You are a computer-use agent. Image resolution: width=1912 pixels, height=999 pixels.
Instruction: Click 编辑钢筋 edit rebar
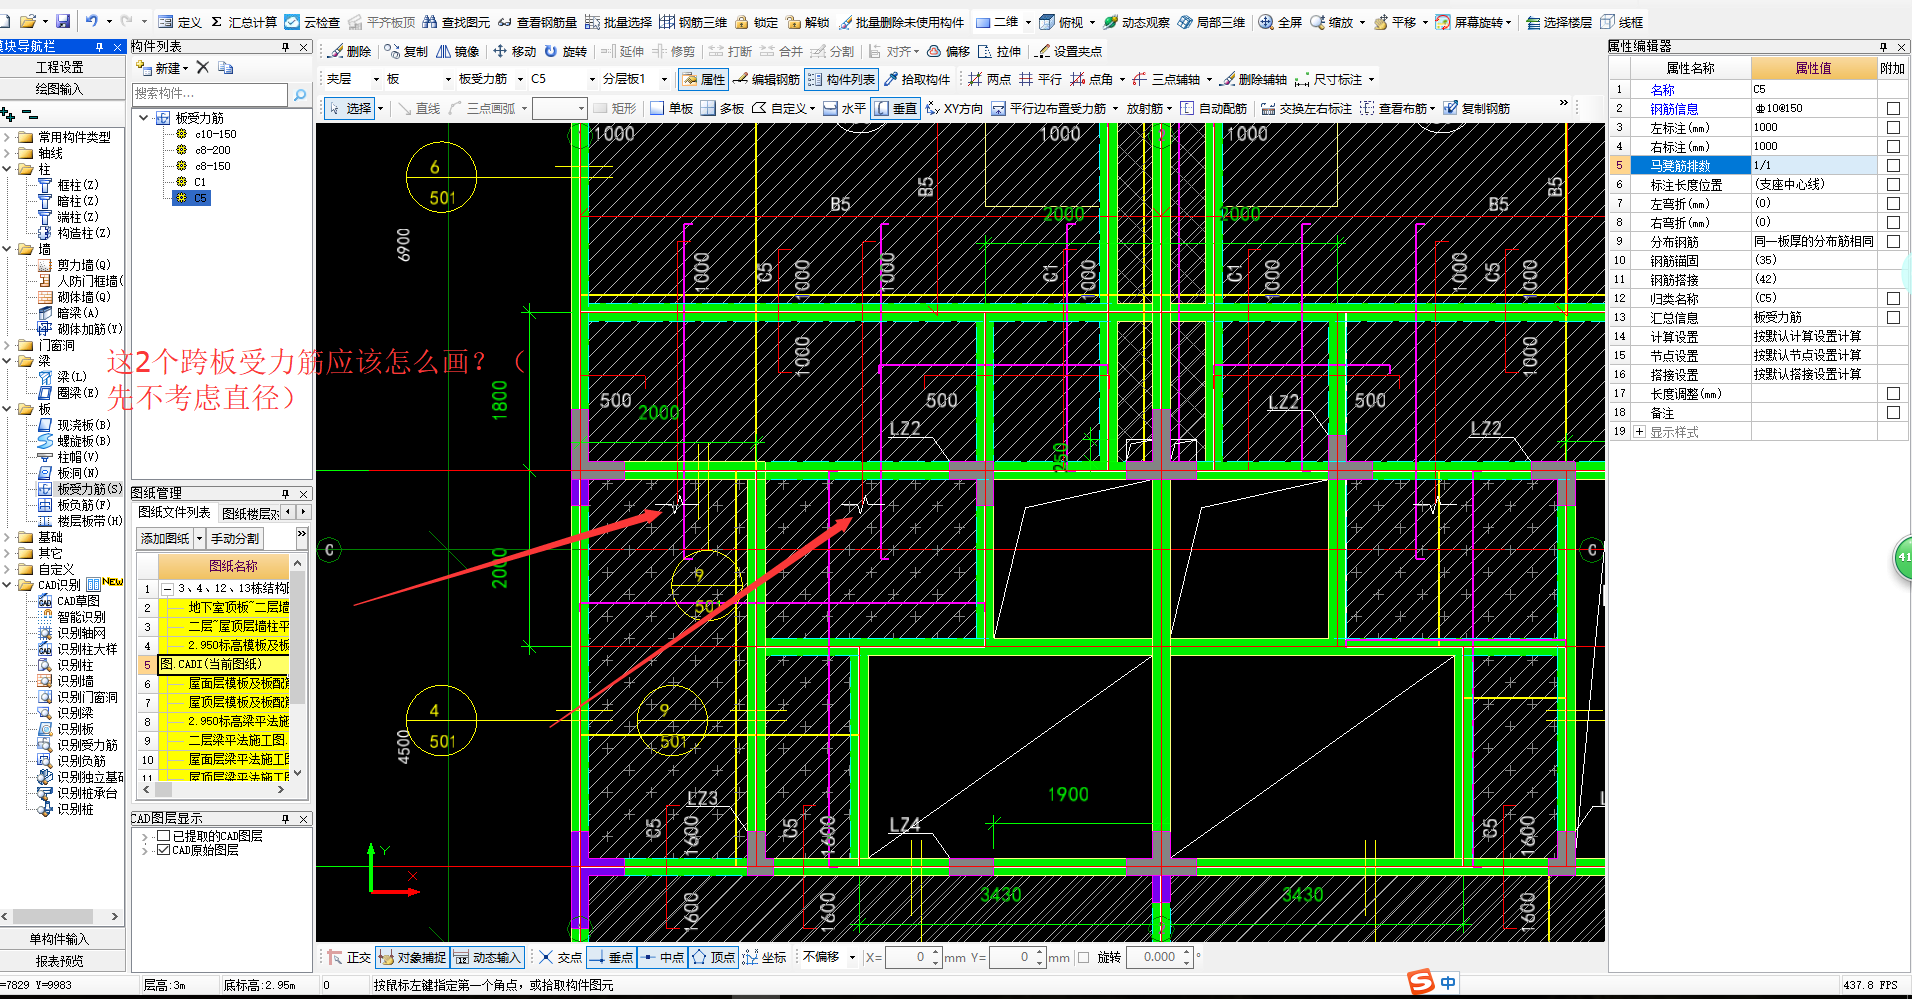pos(766,79)
